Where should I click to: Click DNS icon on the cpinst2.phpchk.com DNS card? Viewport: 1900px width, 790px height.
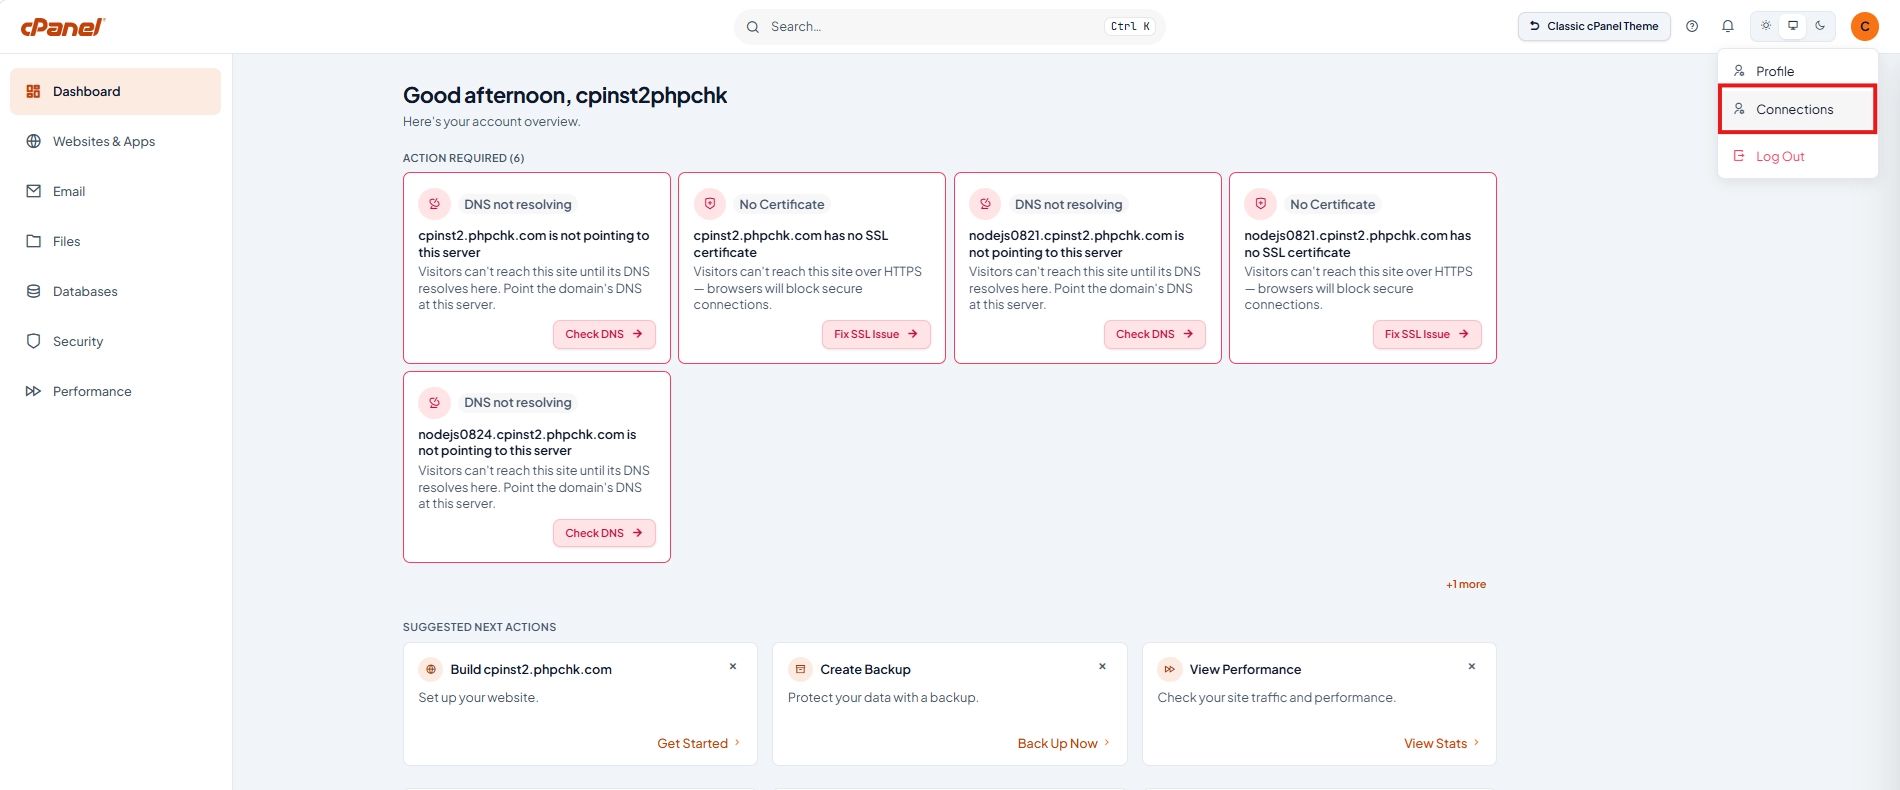(434, 204)
